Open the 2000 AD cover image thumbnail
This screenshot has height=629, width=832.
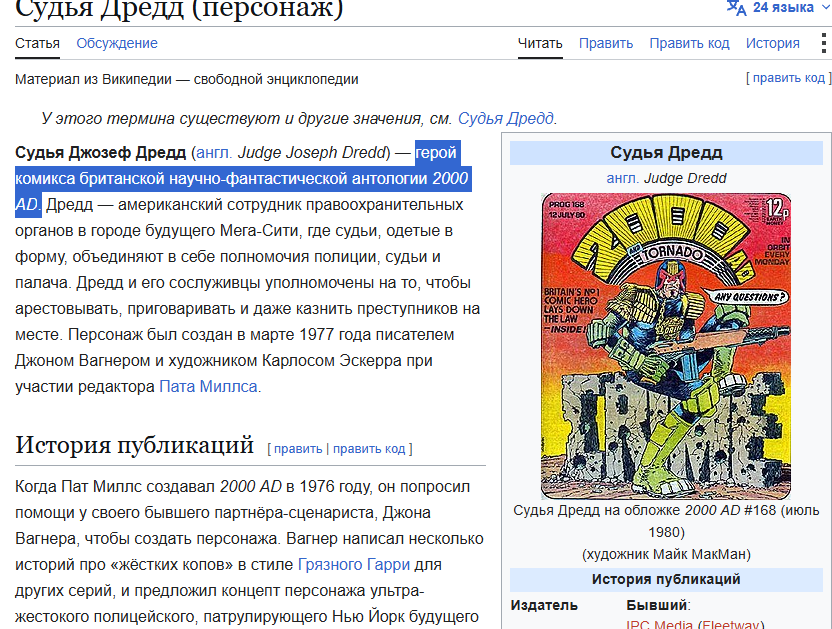coord(666,346)
